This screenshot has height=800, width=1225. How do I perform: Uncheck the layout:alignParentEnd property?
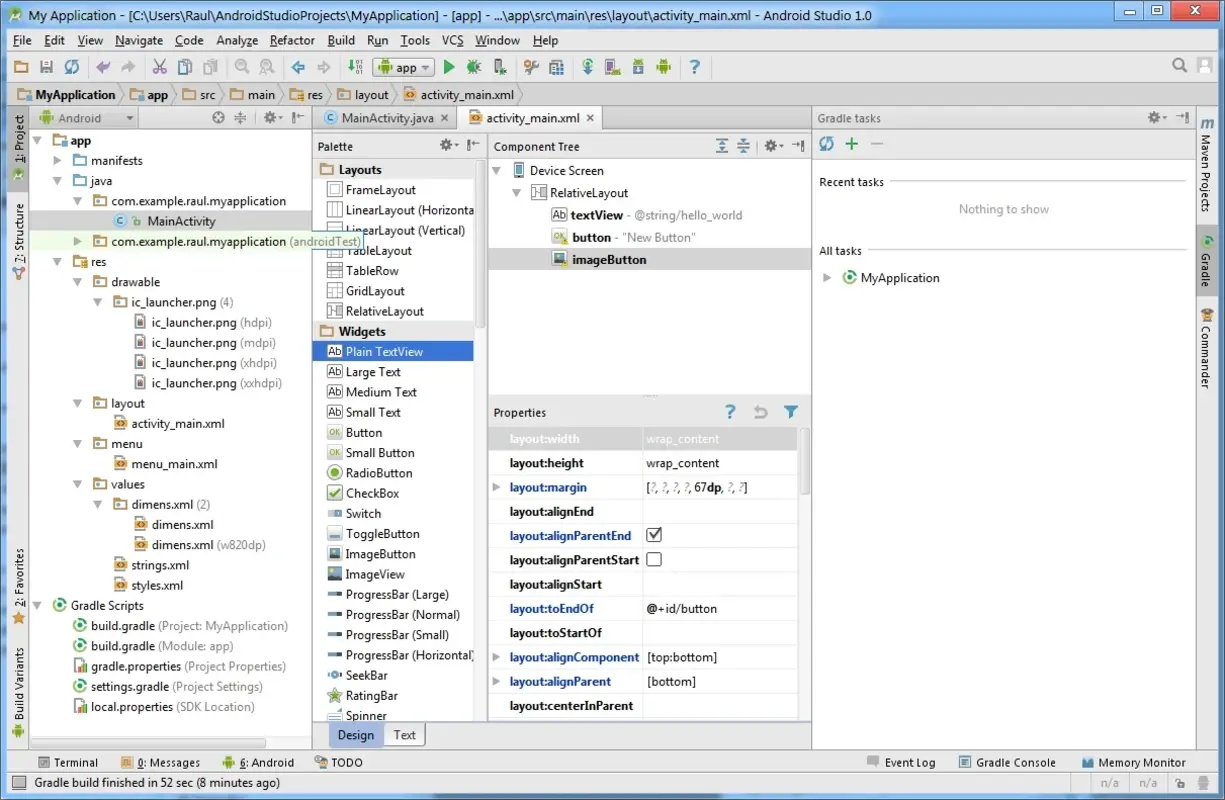654,534
